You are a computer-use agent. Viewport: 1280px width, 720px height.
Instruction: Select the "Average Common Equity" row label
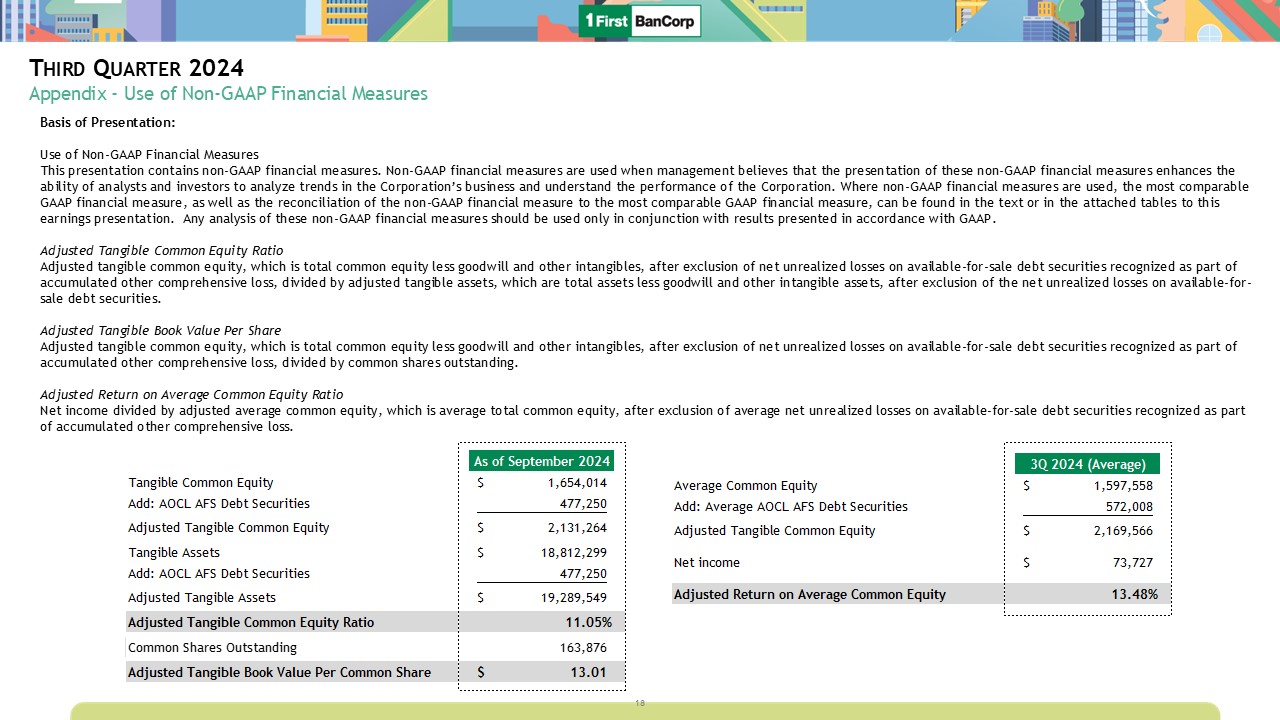click(x=745, y=486)
